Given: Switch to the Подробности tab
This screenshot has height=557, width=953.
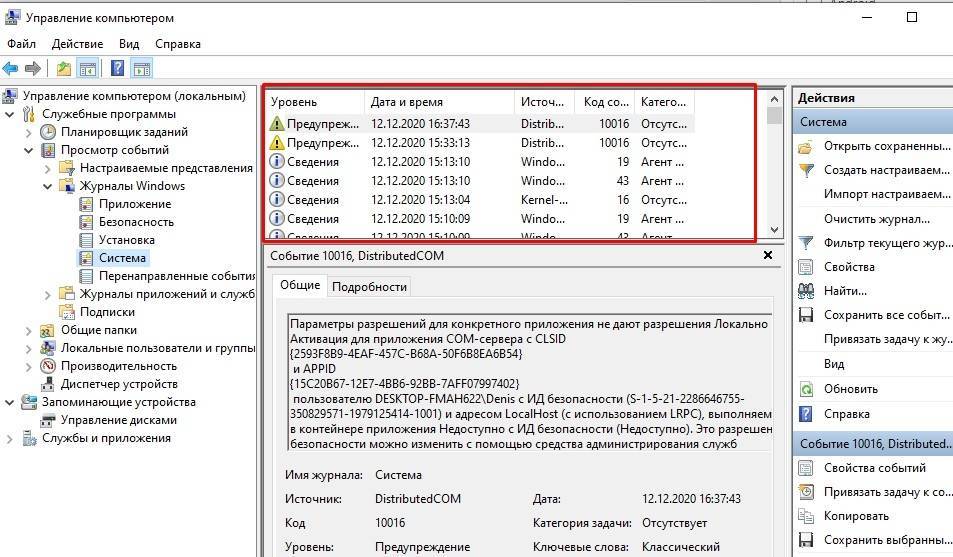Looking at the screenshot, I should (369, 286).
